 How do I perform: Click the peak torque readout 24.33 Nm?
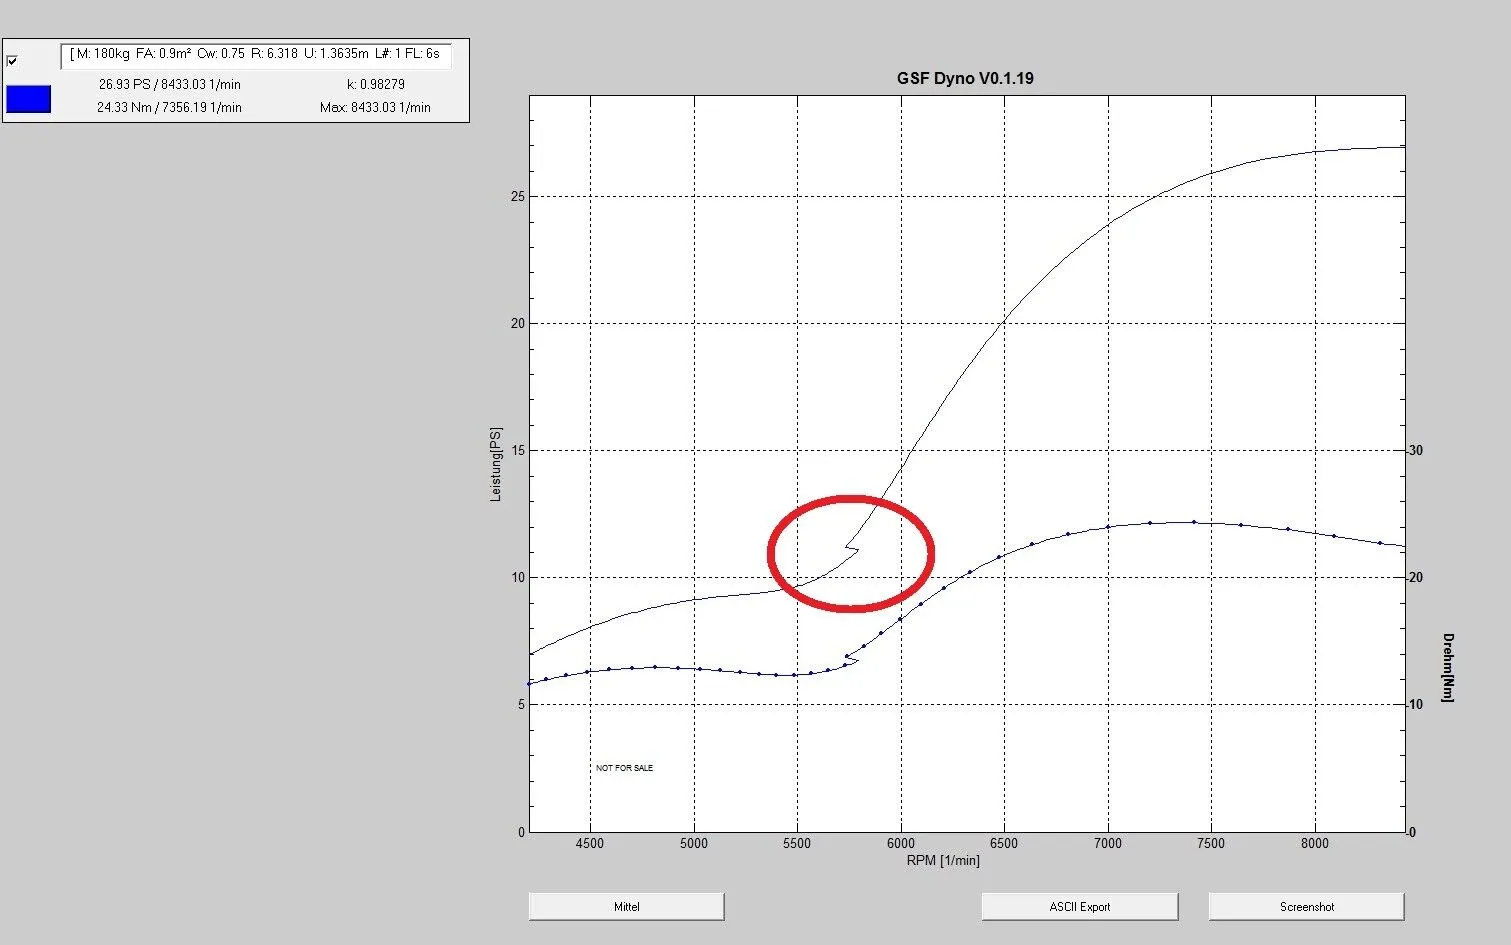pos(169,108)
